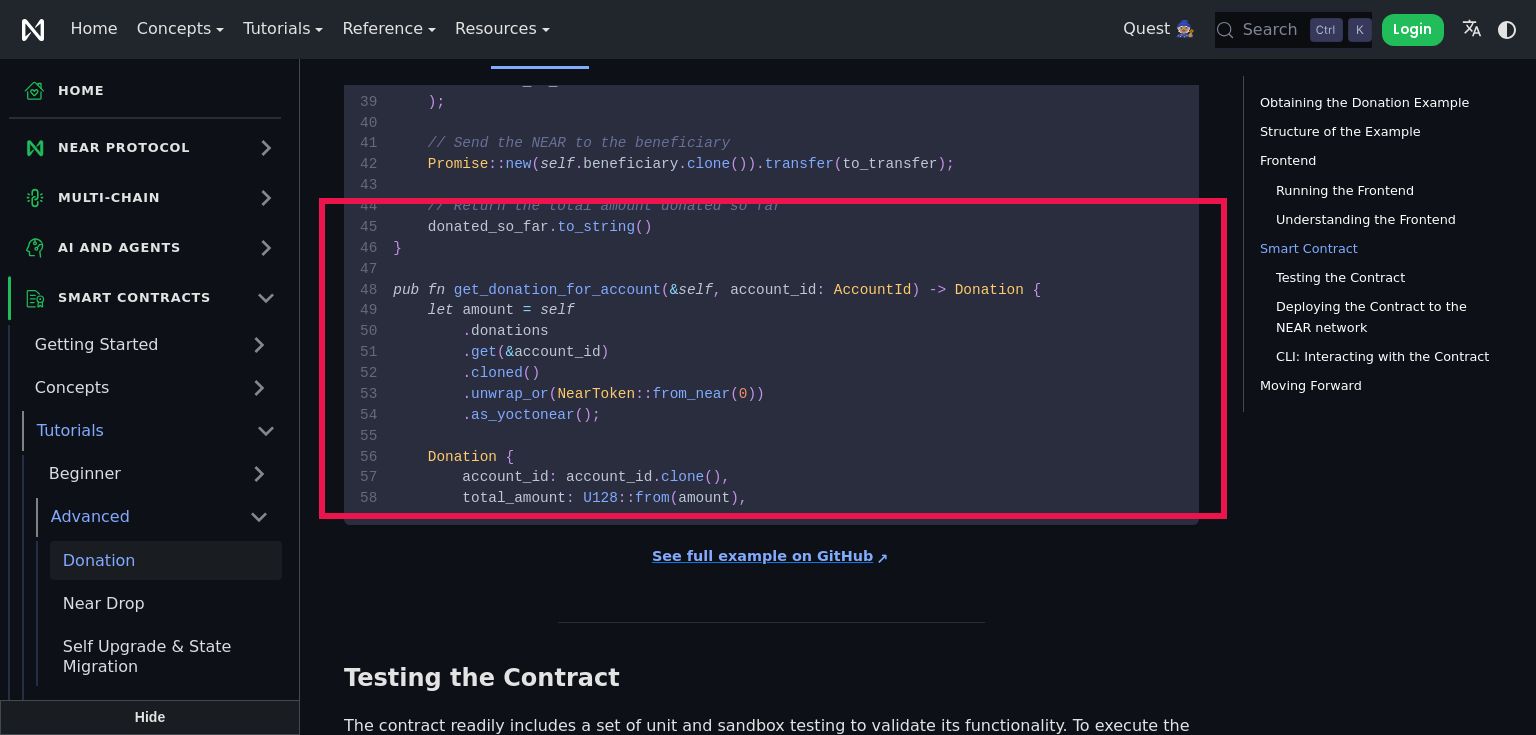Click the AI AND AGENTS sidebar icon
The image size is (1536, 735).
[x=35, y=248]
